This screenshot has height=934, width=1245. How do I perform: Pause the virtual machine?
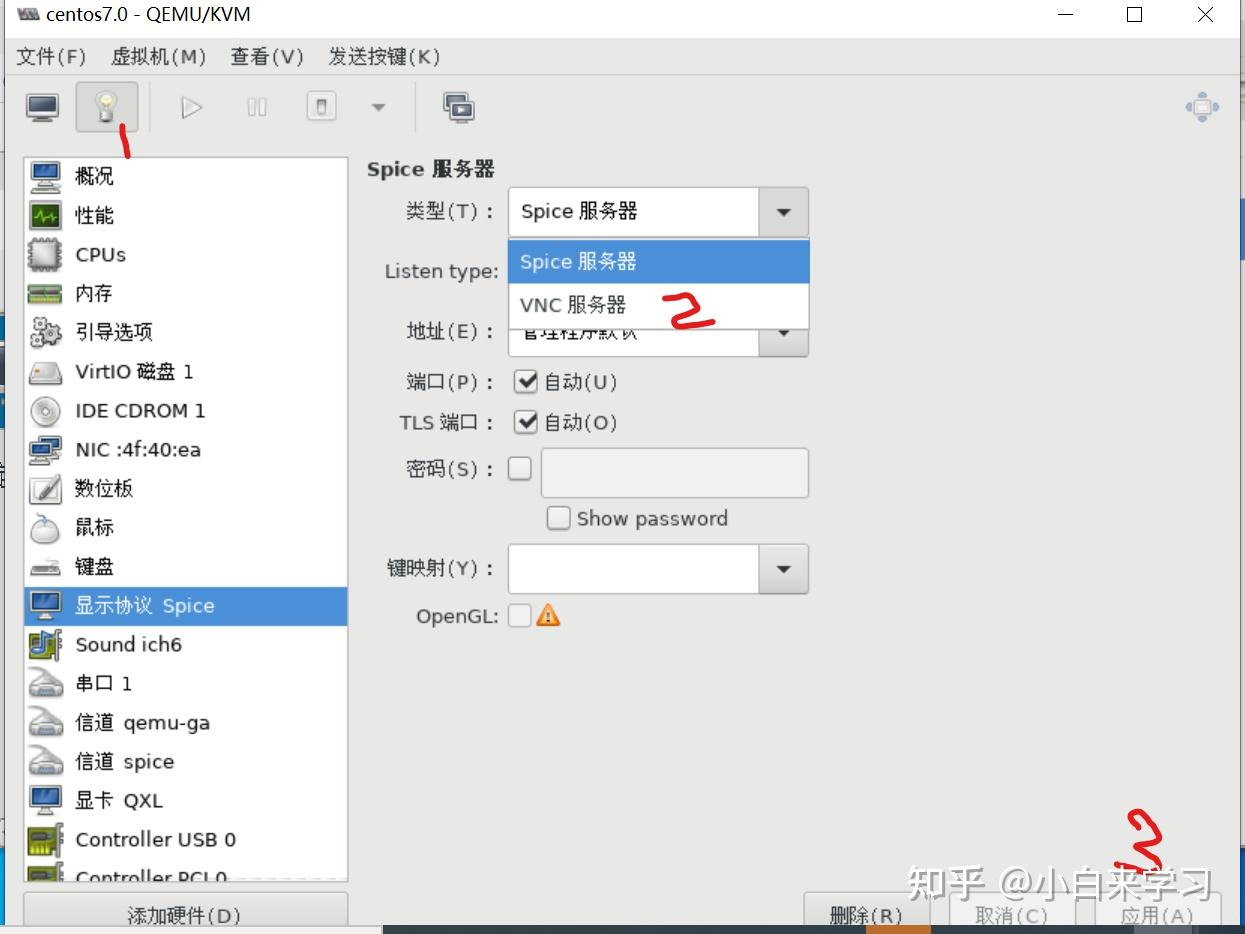pos(256,107)
